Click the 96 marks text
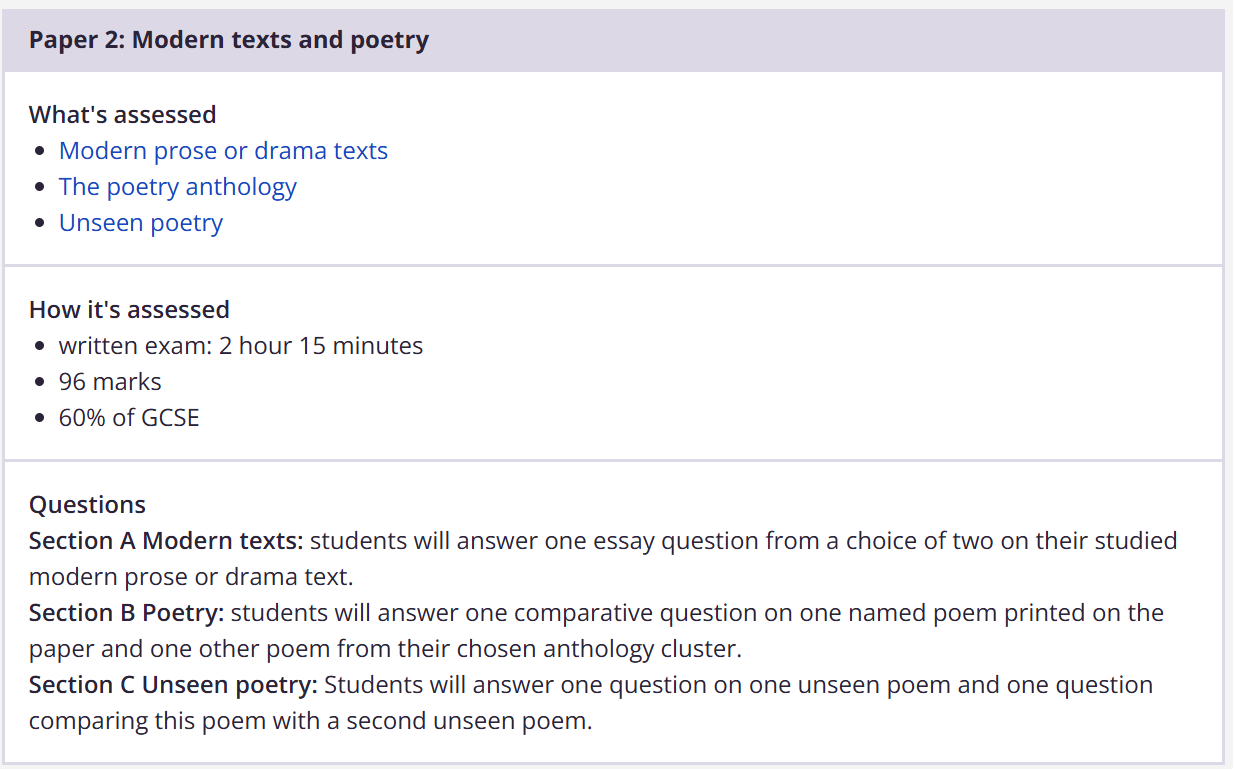1234x770 pixels. click(110, 382)
